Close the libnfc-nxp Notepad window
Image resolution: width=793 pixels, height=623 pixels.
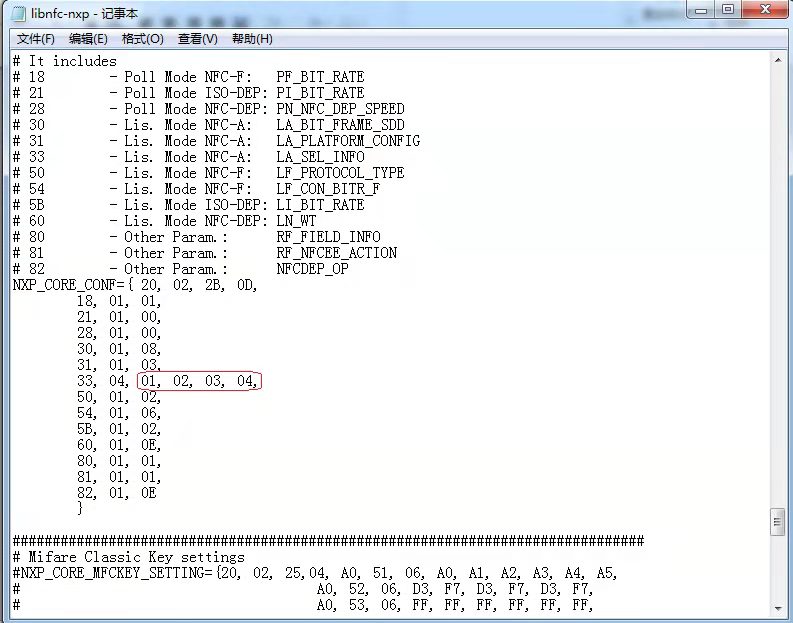765,10
